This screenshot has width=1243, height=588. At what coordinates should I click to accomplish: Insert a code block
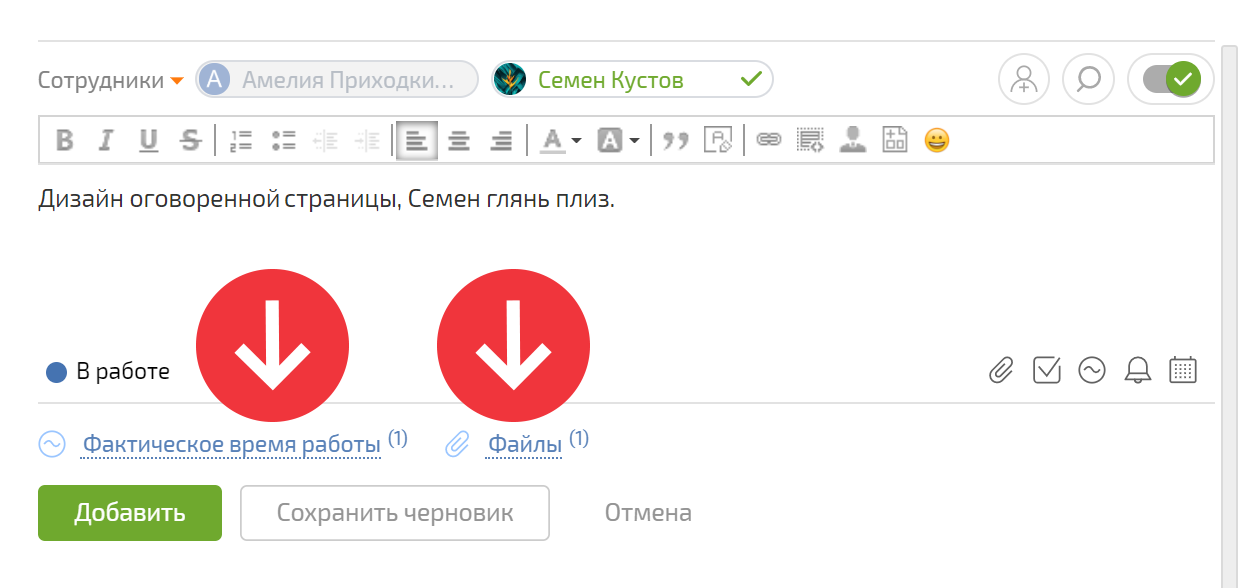[809, 141]
